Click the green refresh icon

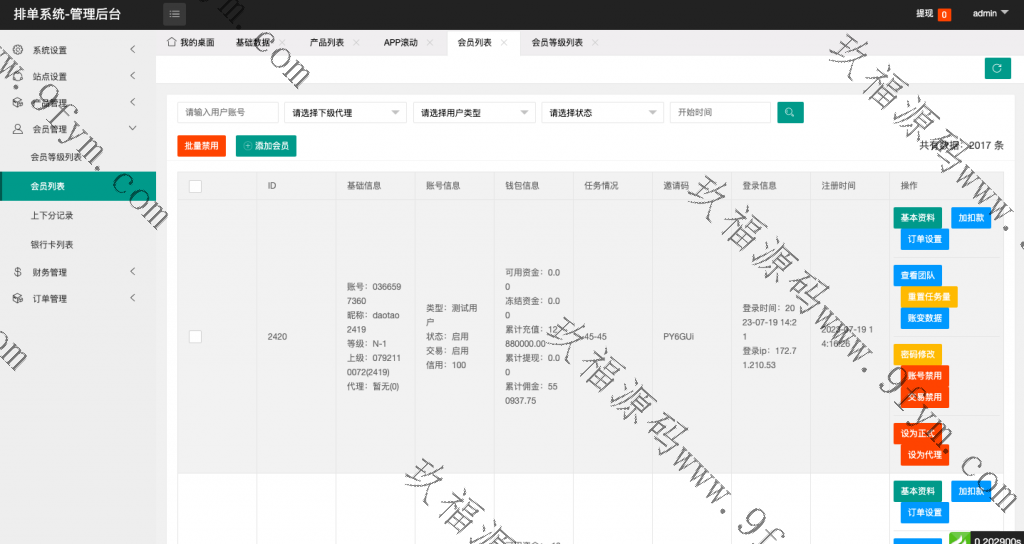point(997,68)
